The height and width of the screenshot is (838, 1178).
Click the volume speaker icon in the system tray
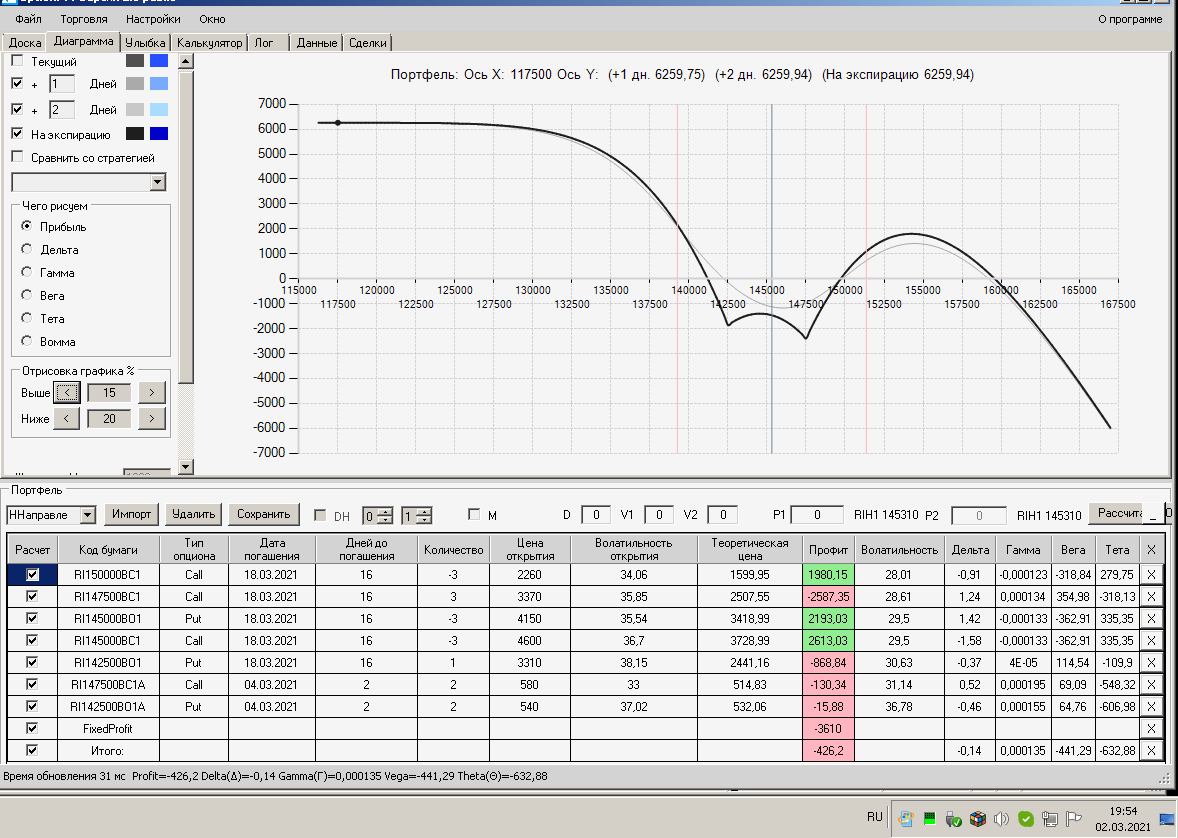tap(1001, 818)
